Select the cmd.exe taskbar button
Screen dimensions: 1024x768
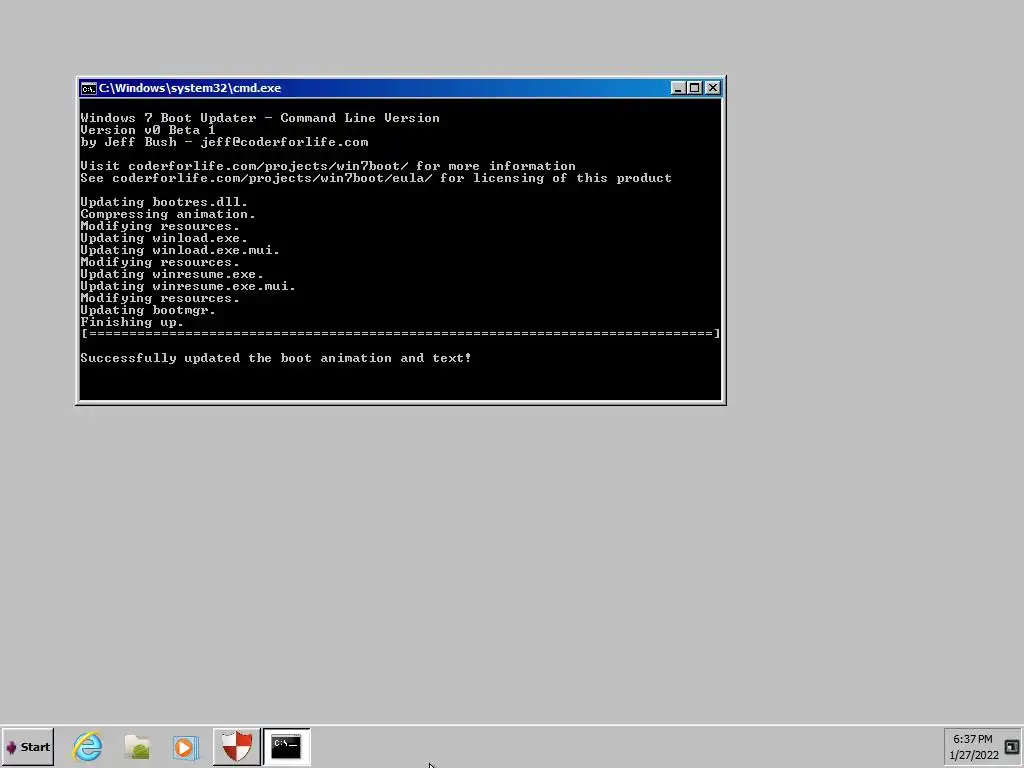pyautogui.click(x=286, y=746)
